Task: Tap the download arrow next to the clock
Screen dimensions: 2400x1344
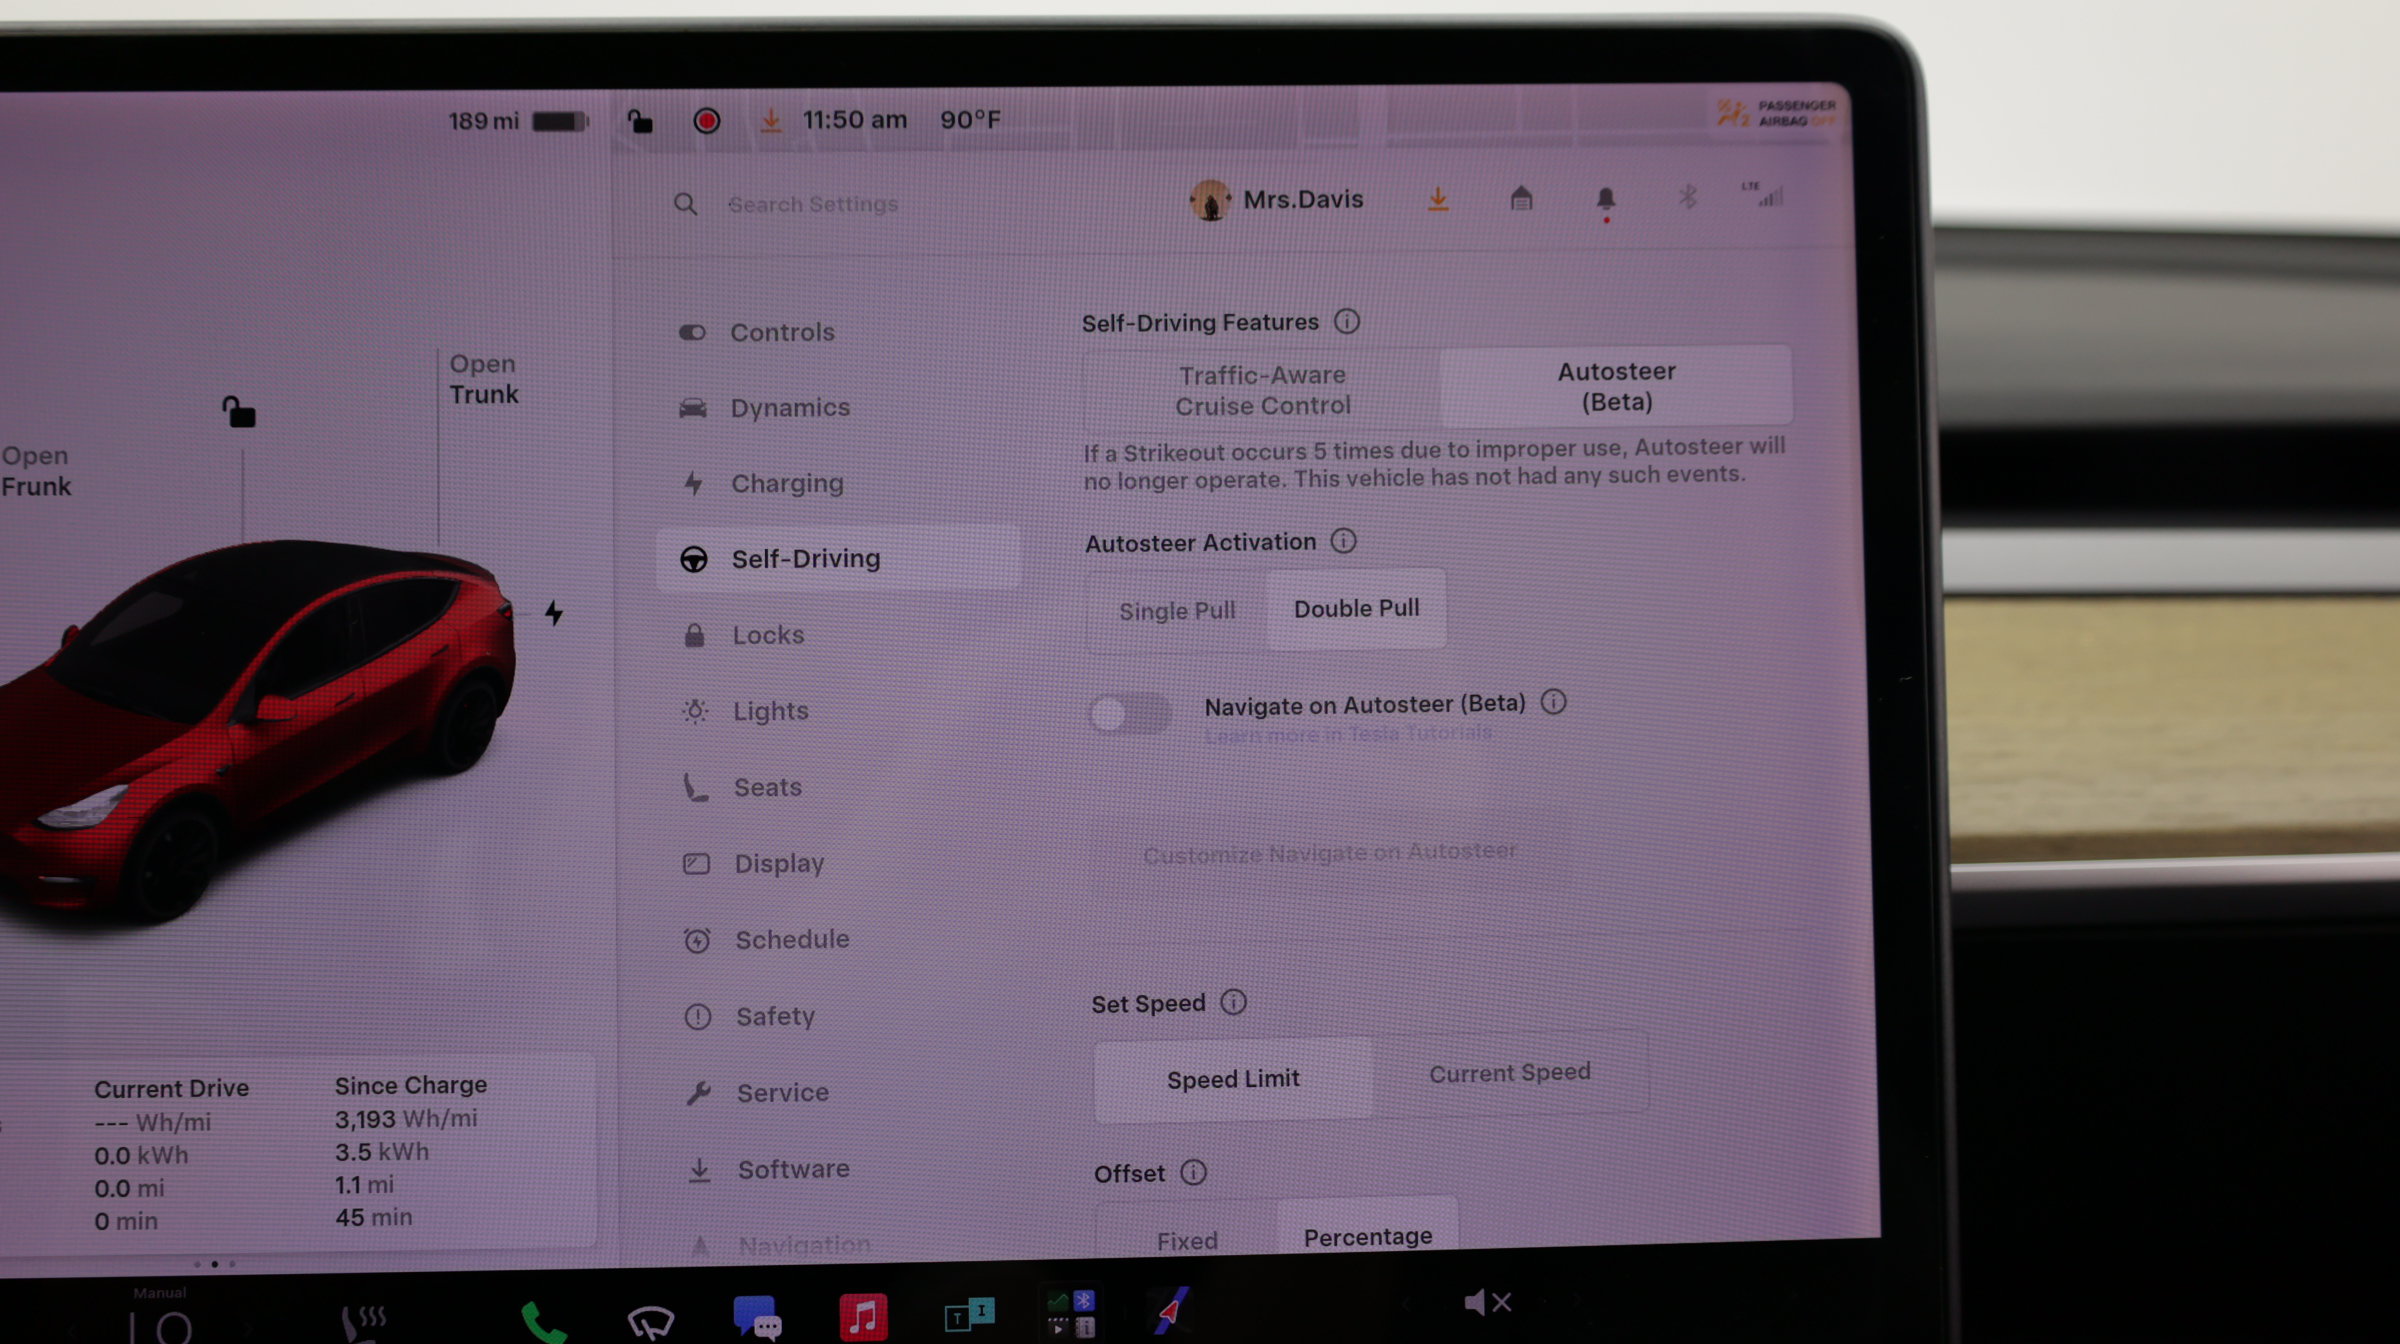Action: click(x=770, y=121)
